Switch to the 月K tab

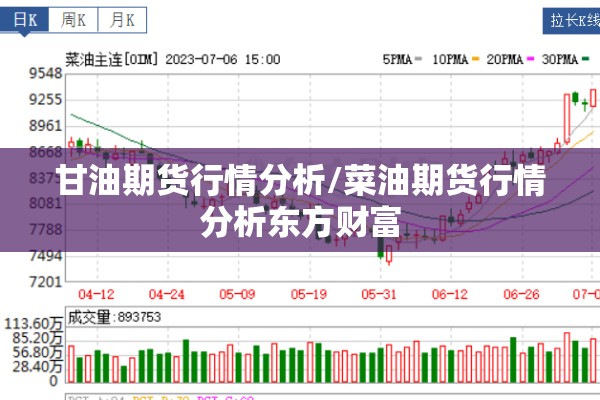pyautogui.click(x=122, y=20)
